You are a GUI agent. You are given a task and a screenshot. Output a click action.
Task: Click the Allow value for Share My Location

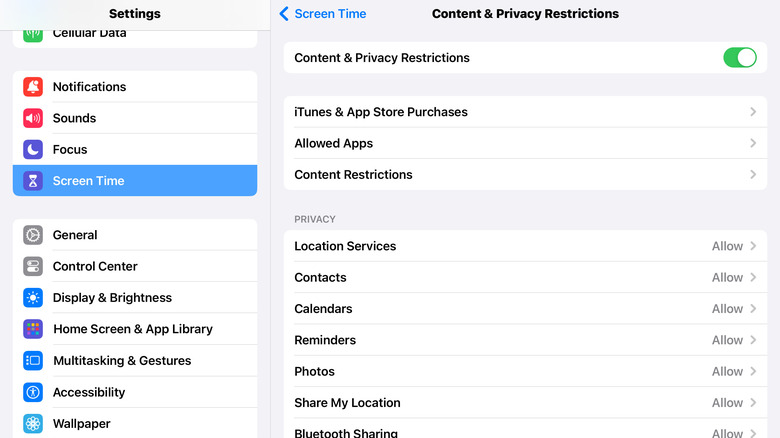point(727,403)
